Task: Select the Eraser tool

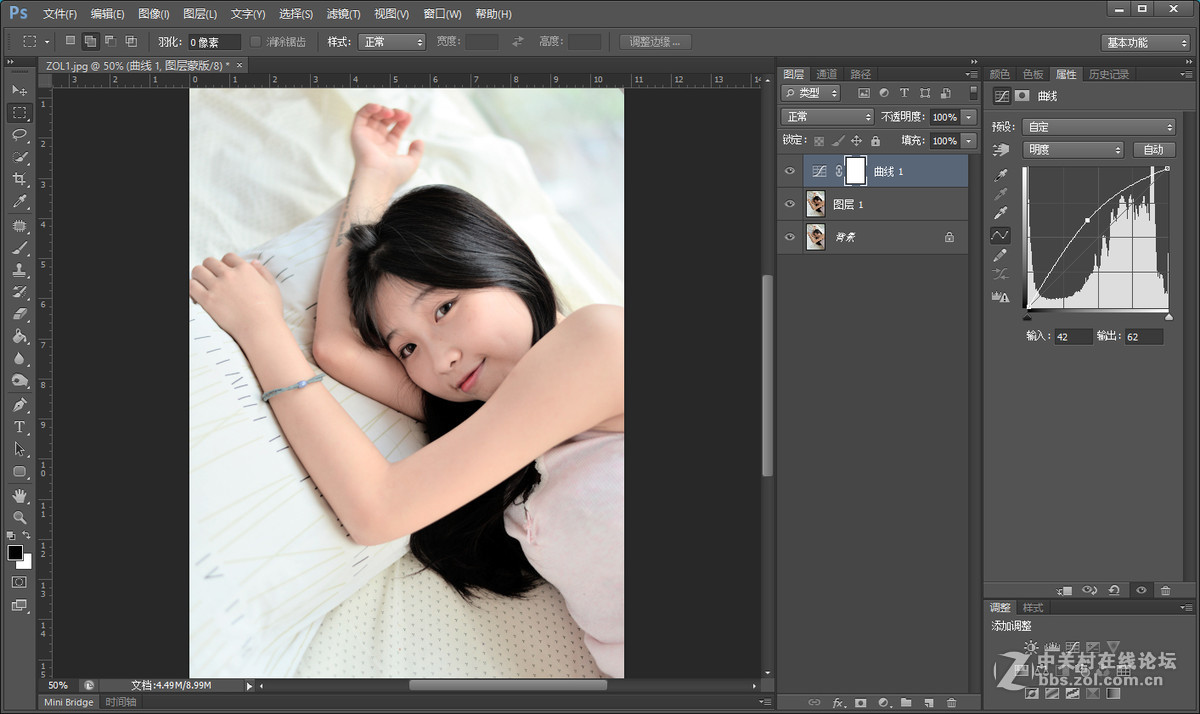Action: (19, 314)
